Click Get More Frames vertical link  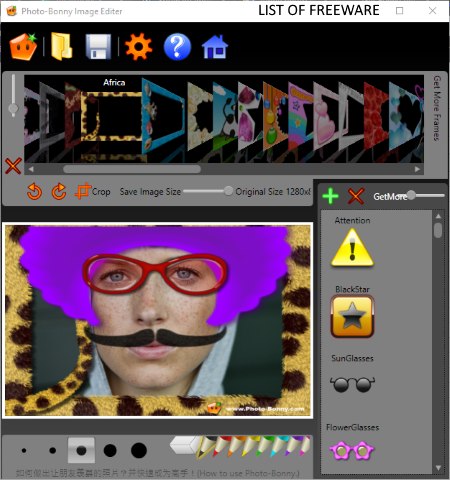pyautogui.click(x=437, y=108)
